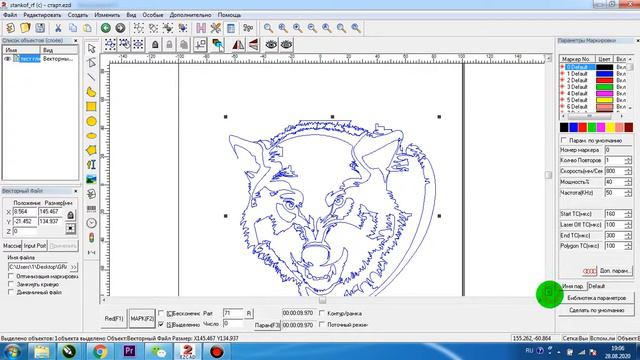
Task: Check Парам. по умолчанию checkbox
Action: coord(564,140)
